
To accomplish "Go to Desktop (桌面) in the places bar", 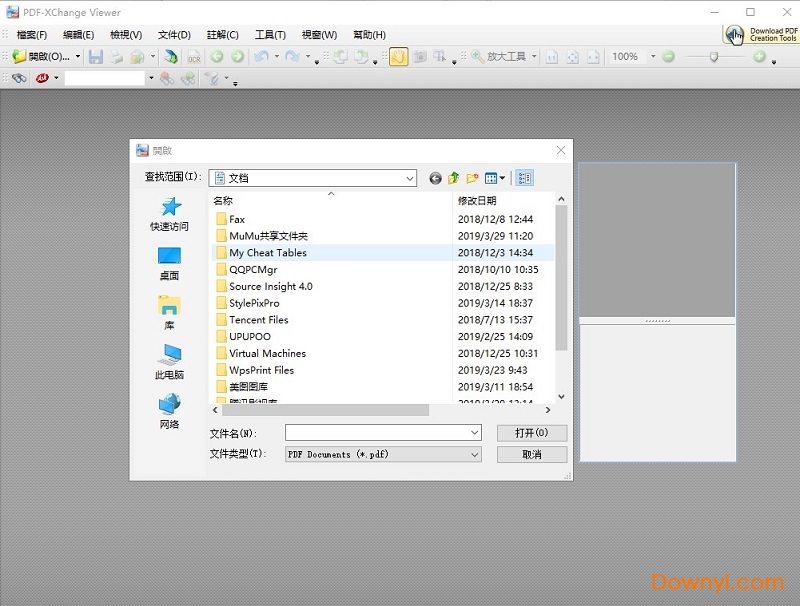I will click(169, 263).
